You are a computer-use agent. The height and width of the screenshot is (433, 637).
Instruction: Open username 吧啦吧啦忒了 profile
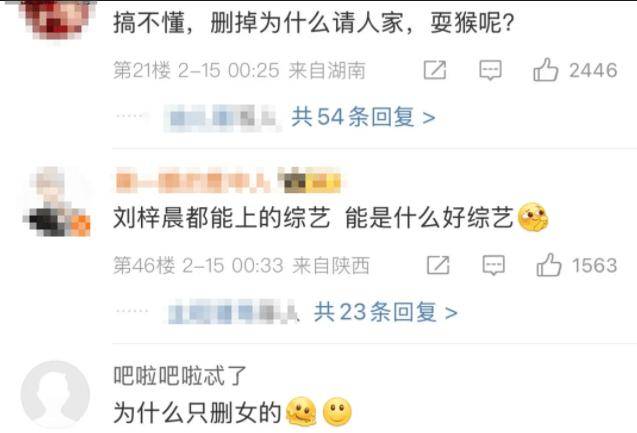[x=180, y=375]
